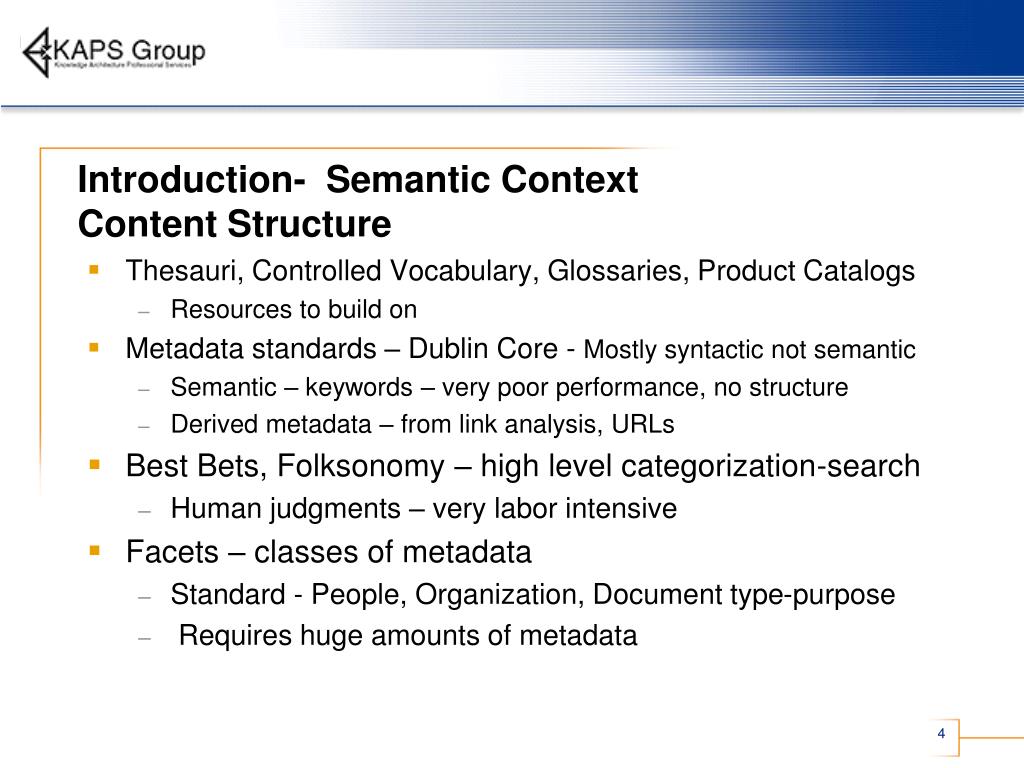
Task: Select 'Human judgments – very labor intensive' line
Action: click(424, 509)
